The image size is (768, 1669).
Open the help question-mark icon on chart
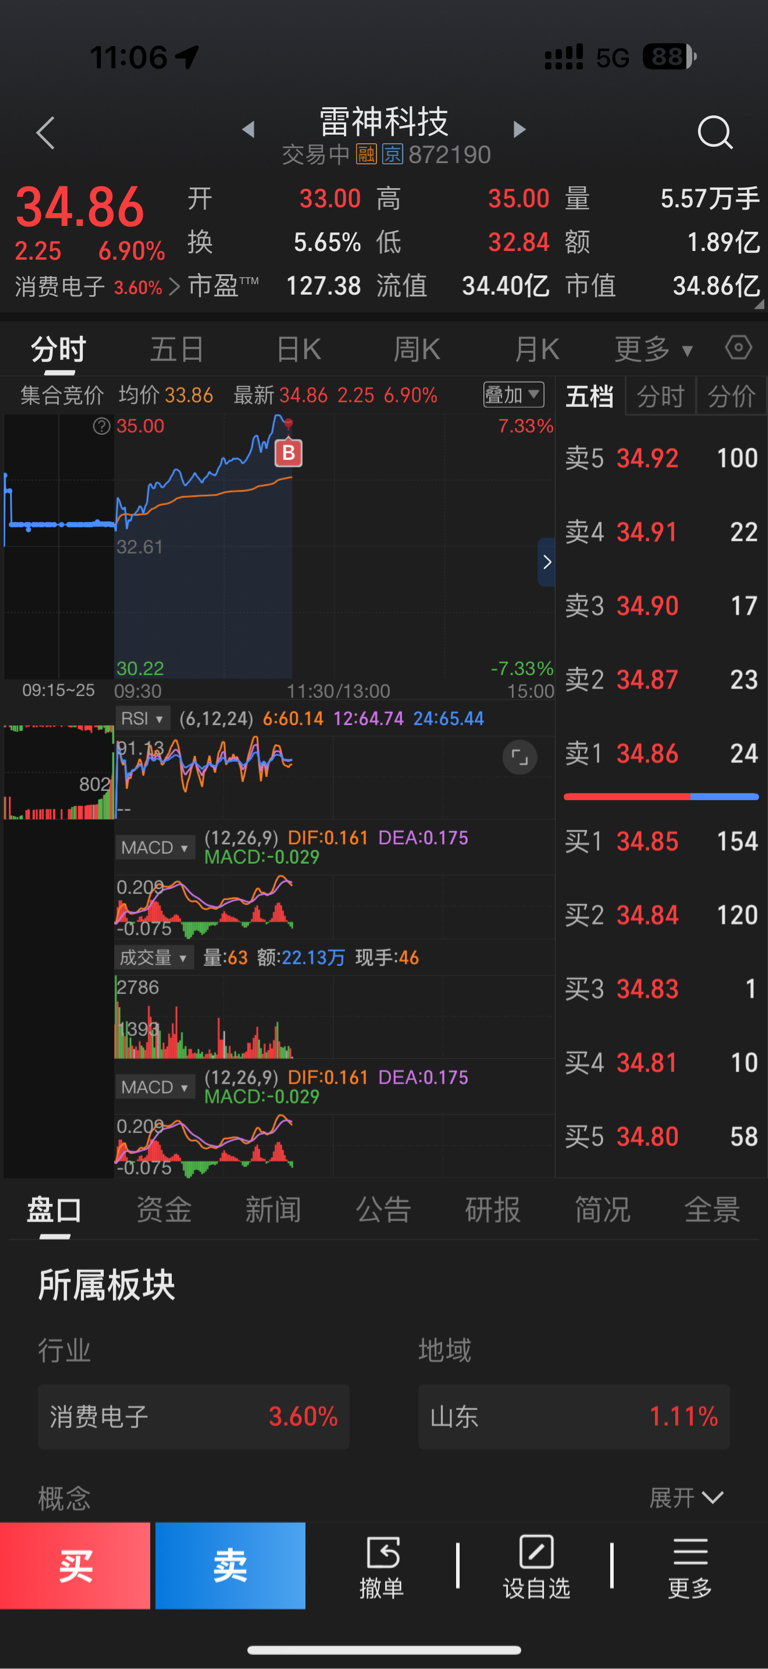(x=101, y=426)
